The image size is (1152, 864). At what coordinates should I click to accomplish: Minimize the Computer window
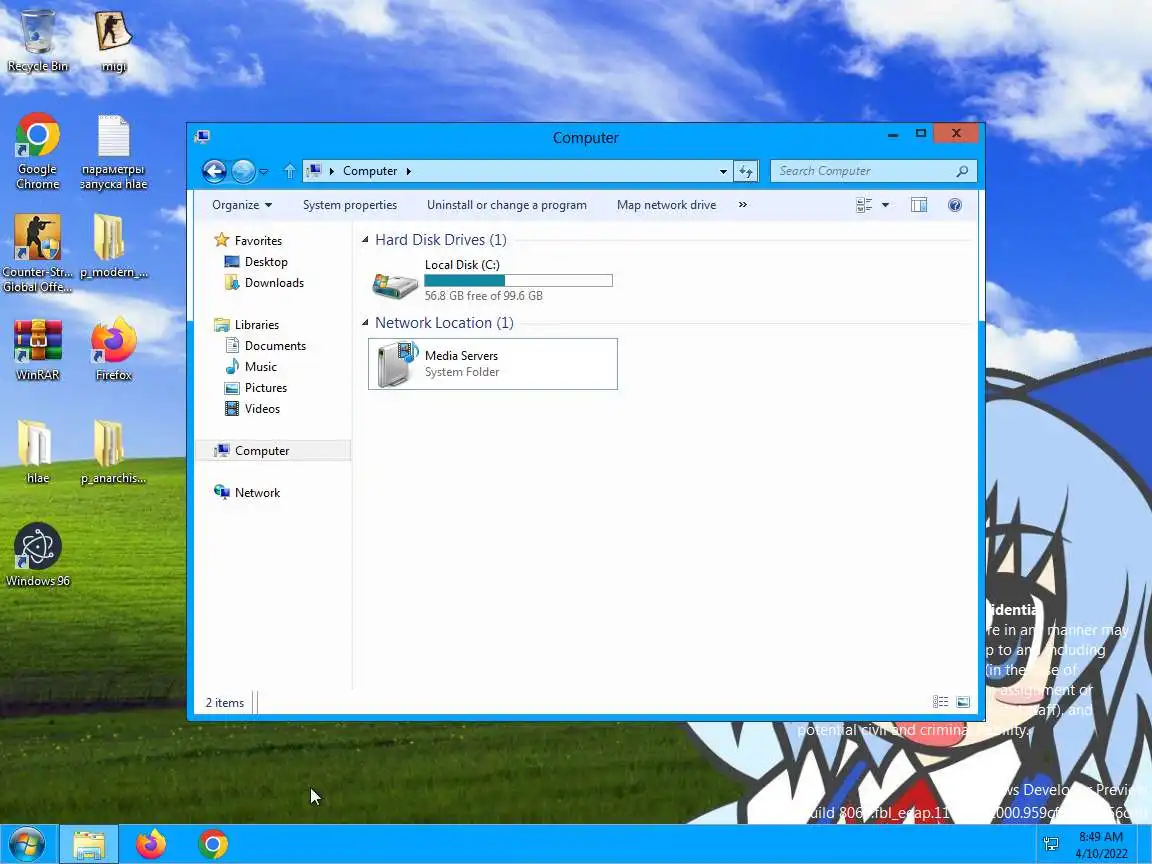pos(893,134)
